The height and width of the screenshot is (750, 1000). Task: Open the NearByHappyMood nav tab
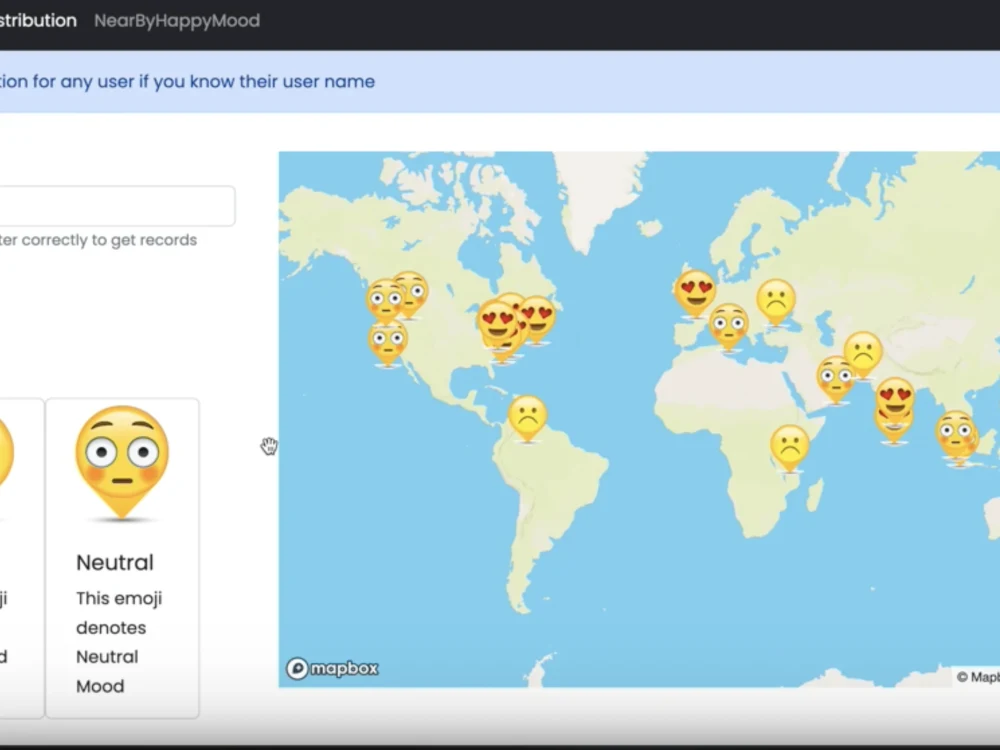coord(177,20)
